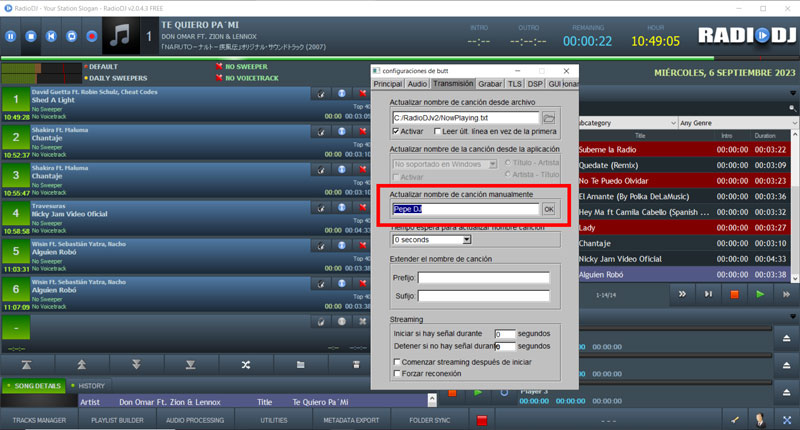Click play-pause step button in tracks preview

click(x=708, y=294)
